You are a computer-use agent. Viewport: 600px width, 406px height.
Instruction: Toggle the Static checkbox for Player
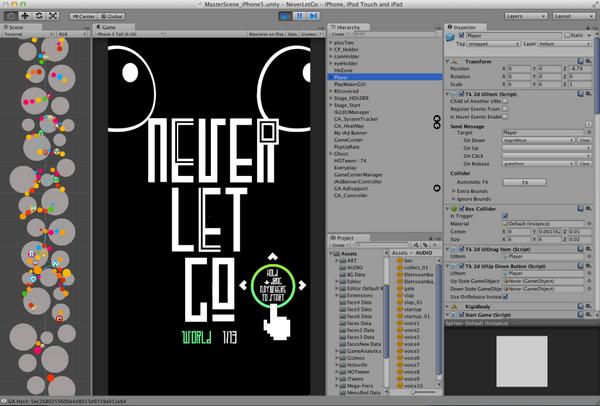pos(567,35)
